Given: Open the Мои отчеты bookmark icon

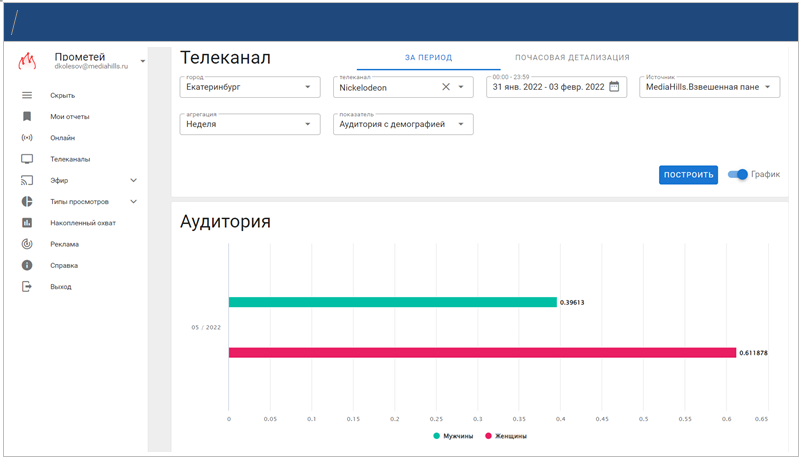Looking at the screenshot, I should 27,117.
